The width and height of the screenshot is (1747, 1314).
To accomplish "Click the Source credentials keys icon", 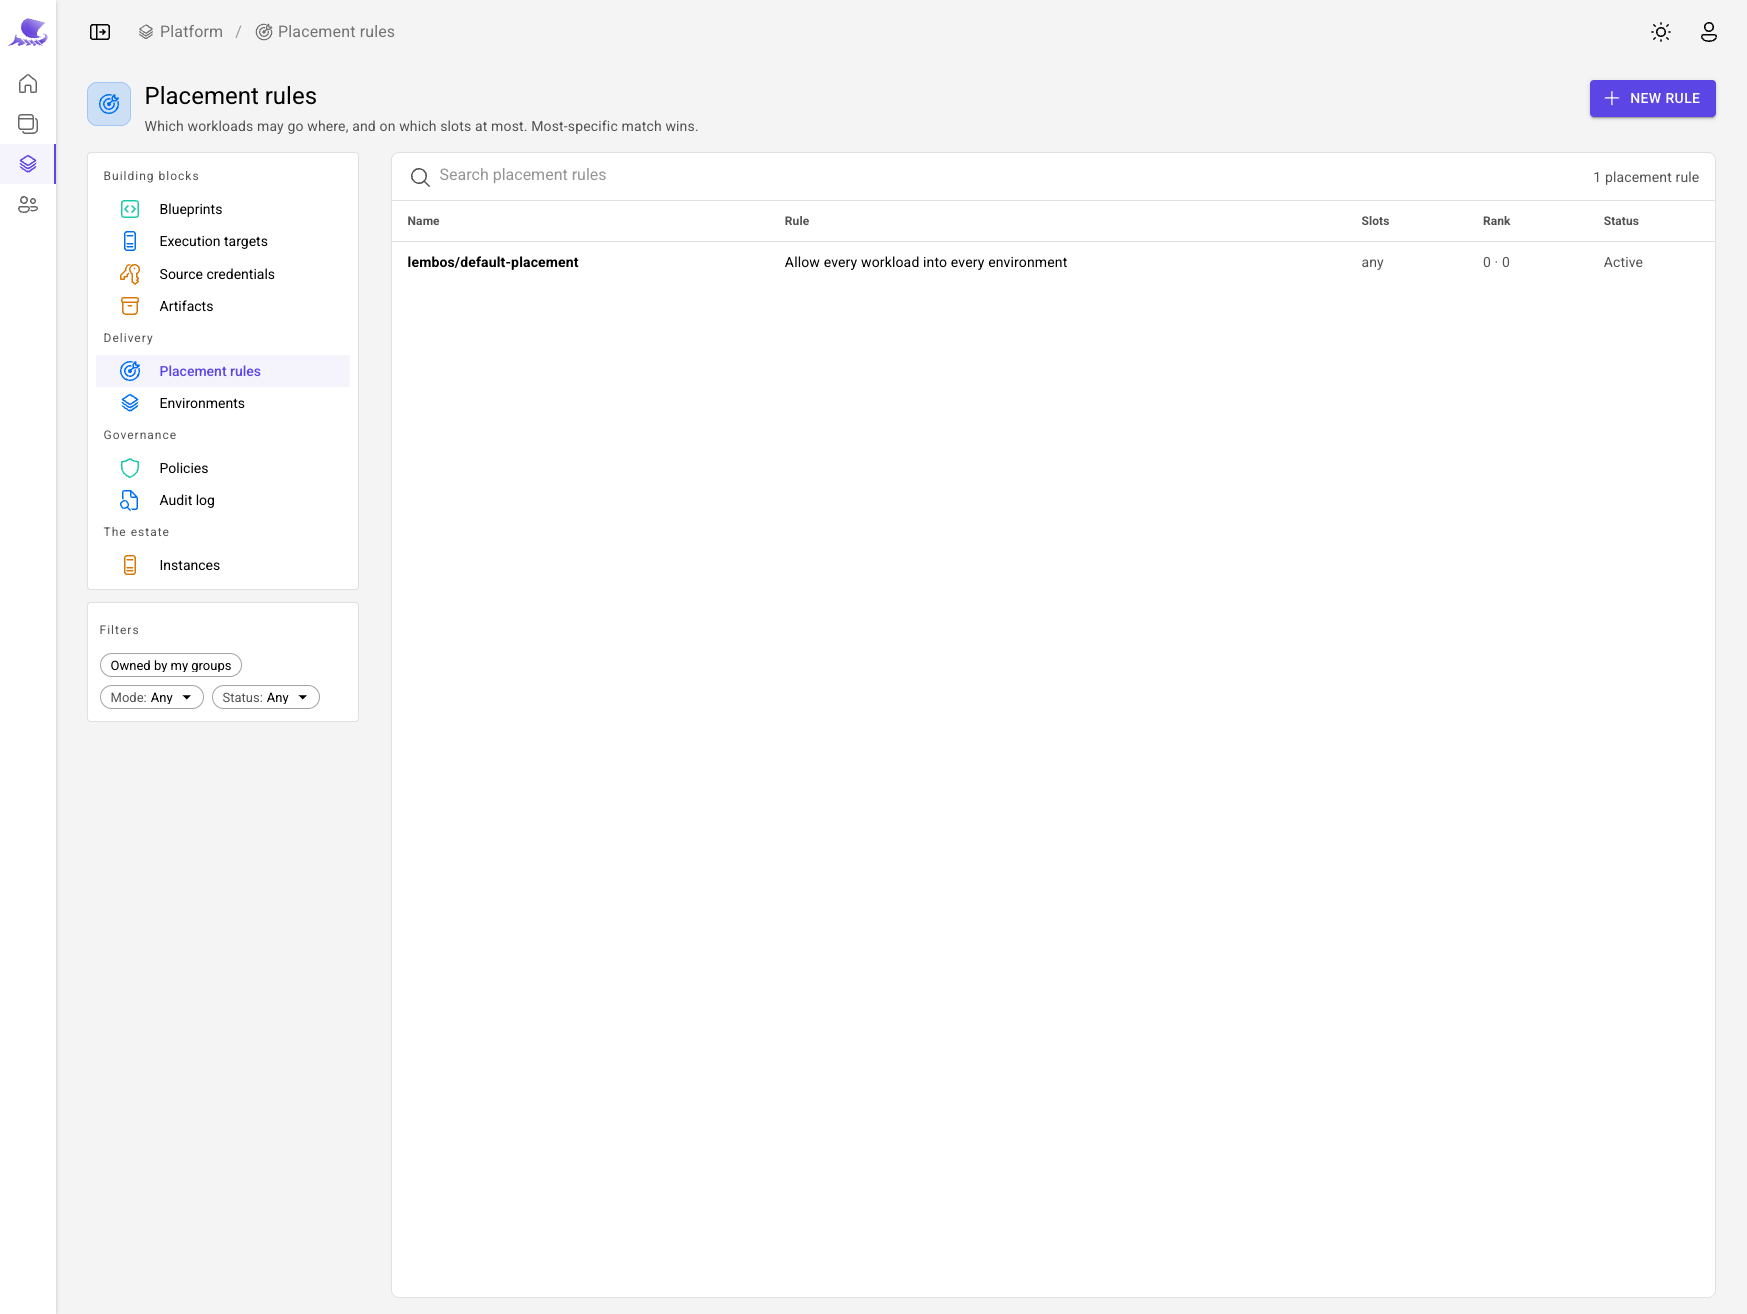I will (x=130, y=274).
